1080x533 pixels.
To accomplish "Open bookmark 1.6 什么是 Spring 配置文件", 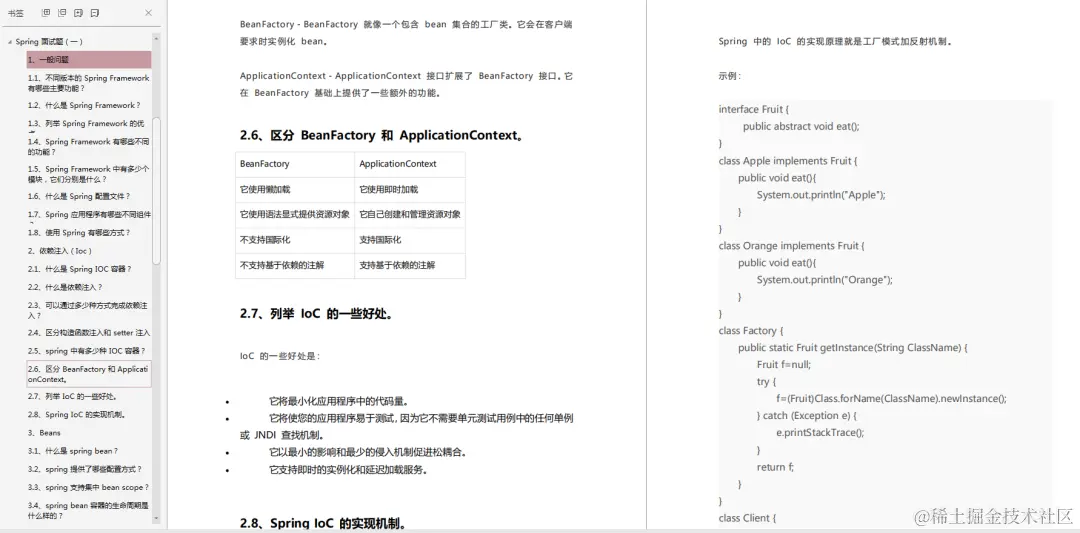I will 79,196.
